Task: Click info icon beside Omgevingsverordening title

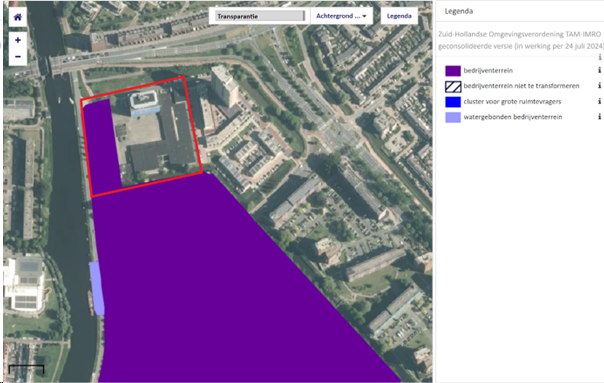Action: (600, 57)
